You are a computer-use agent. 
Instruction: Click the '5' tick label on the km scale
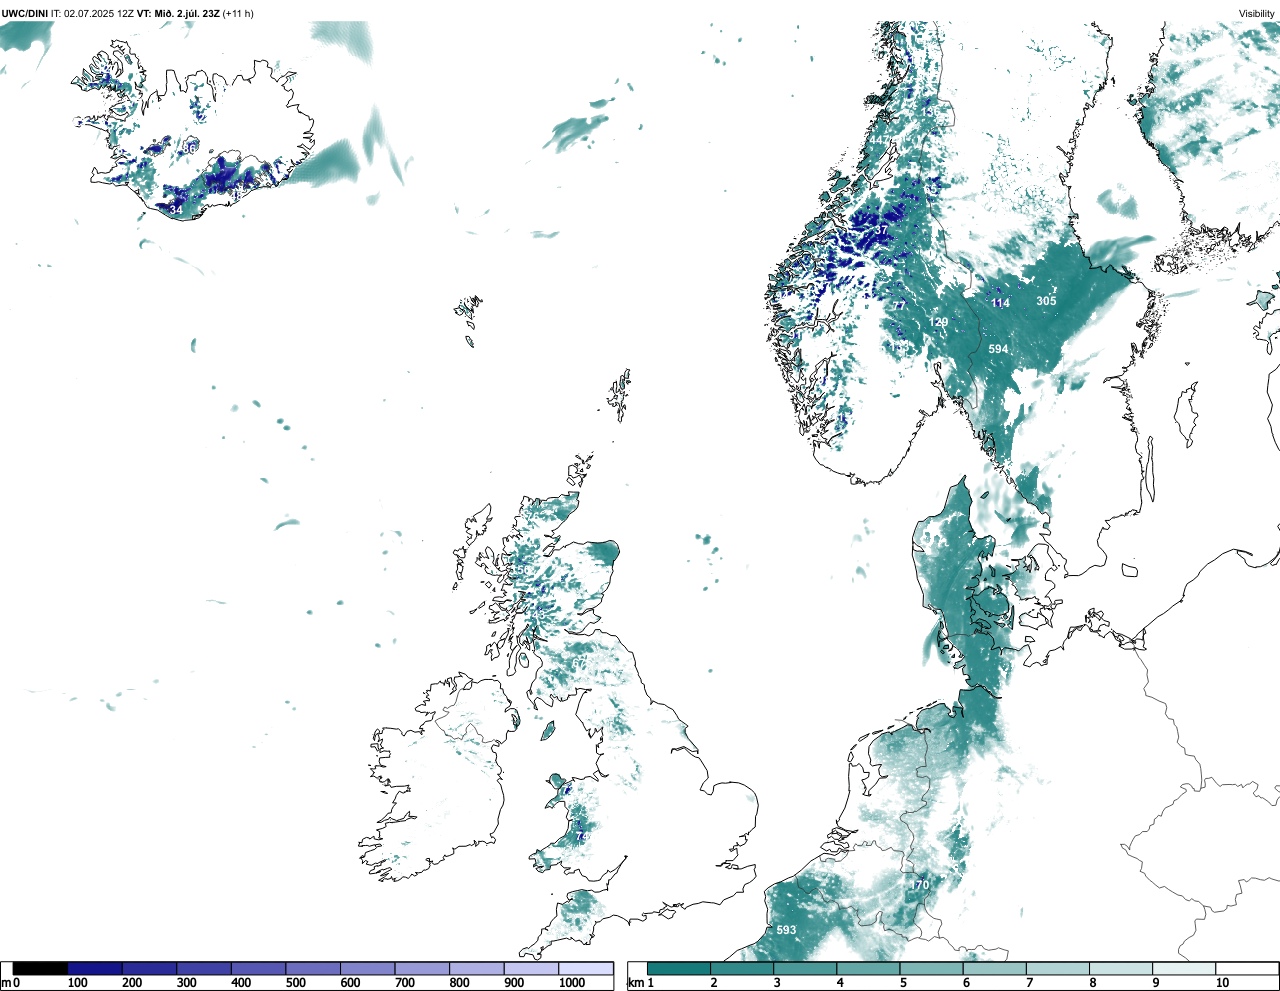coord(903,983)
